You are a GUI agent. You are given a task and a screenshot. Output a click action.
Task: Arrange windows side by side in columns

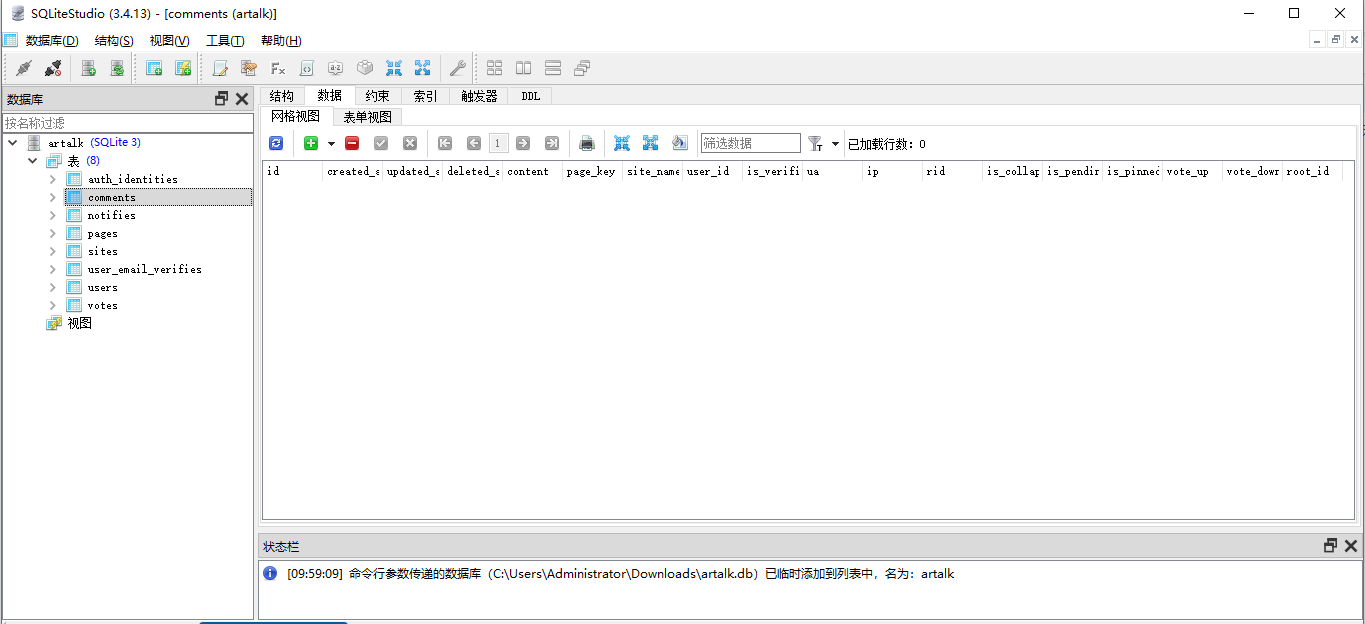(x=523, y=68)
